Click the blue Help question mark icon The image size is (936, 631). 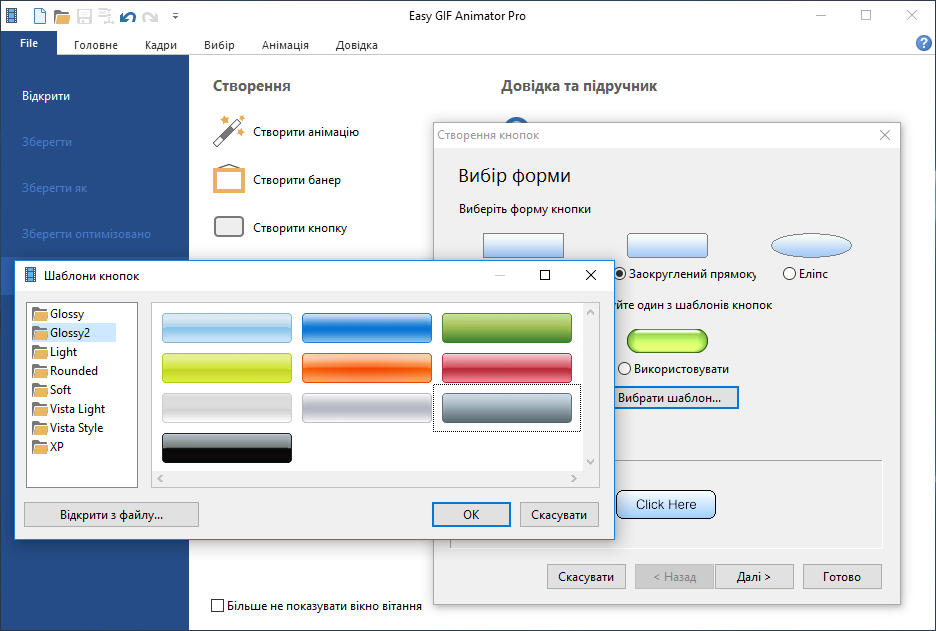[923, 42]
